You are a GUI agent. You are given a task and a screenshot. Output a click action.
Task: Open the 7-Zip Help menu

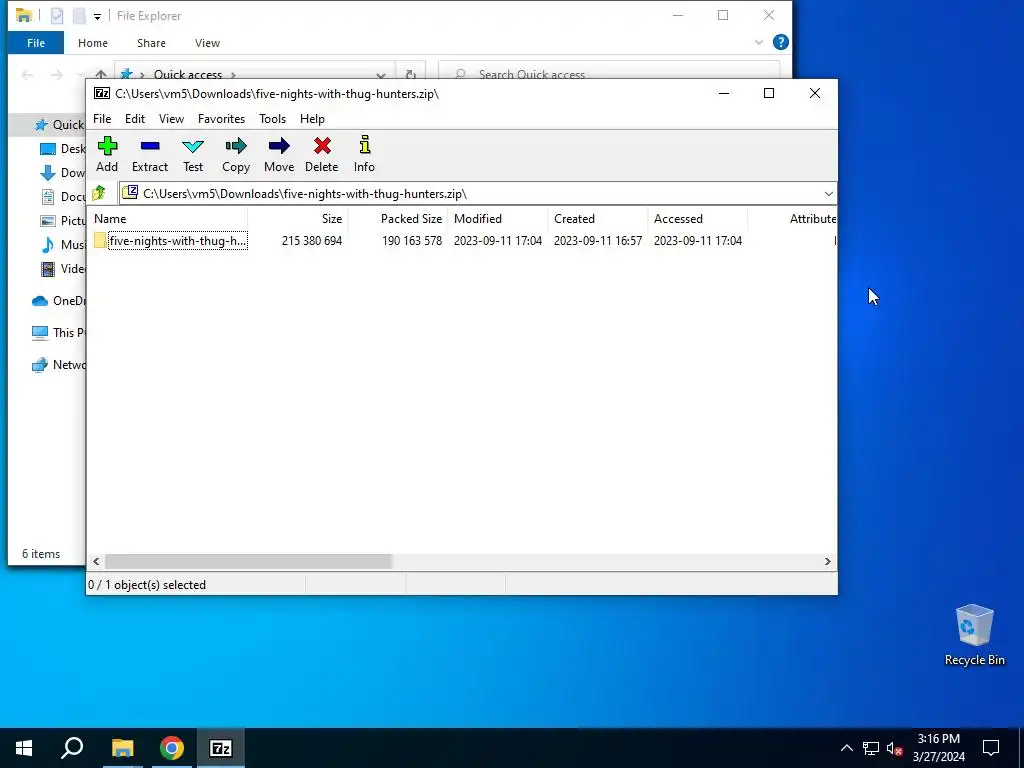(x=312, y=119)
